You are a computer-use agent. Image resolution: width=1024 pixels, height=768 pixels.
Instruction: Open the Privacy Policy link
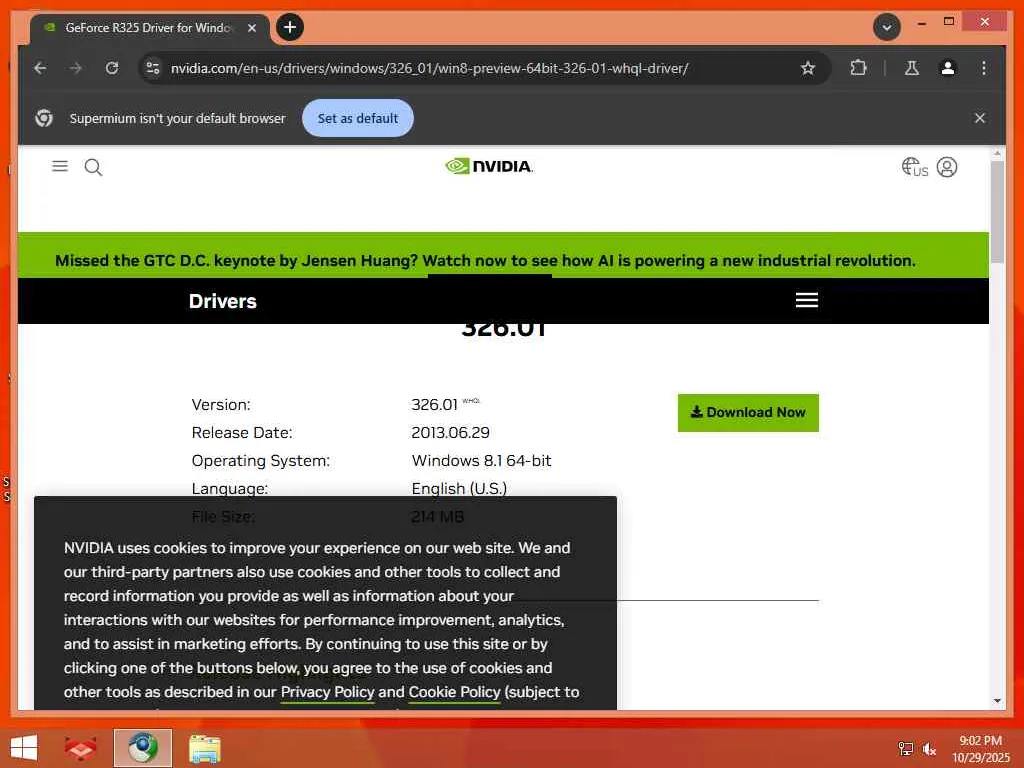tap(327, 692)
